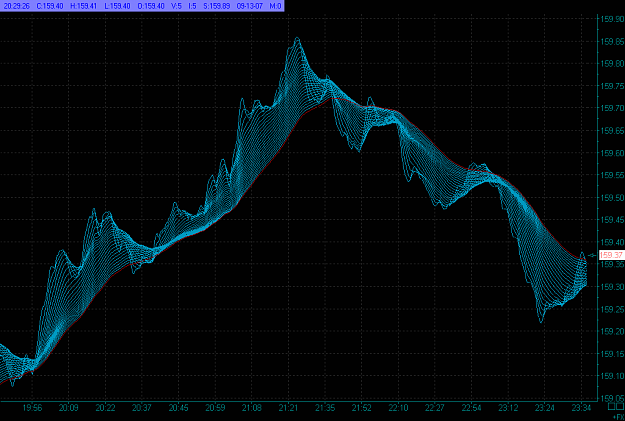Click the left small square icon under price axis
Viewport: 625px width, 421px height.
point(611,406)
